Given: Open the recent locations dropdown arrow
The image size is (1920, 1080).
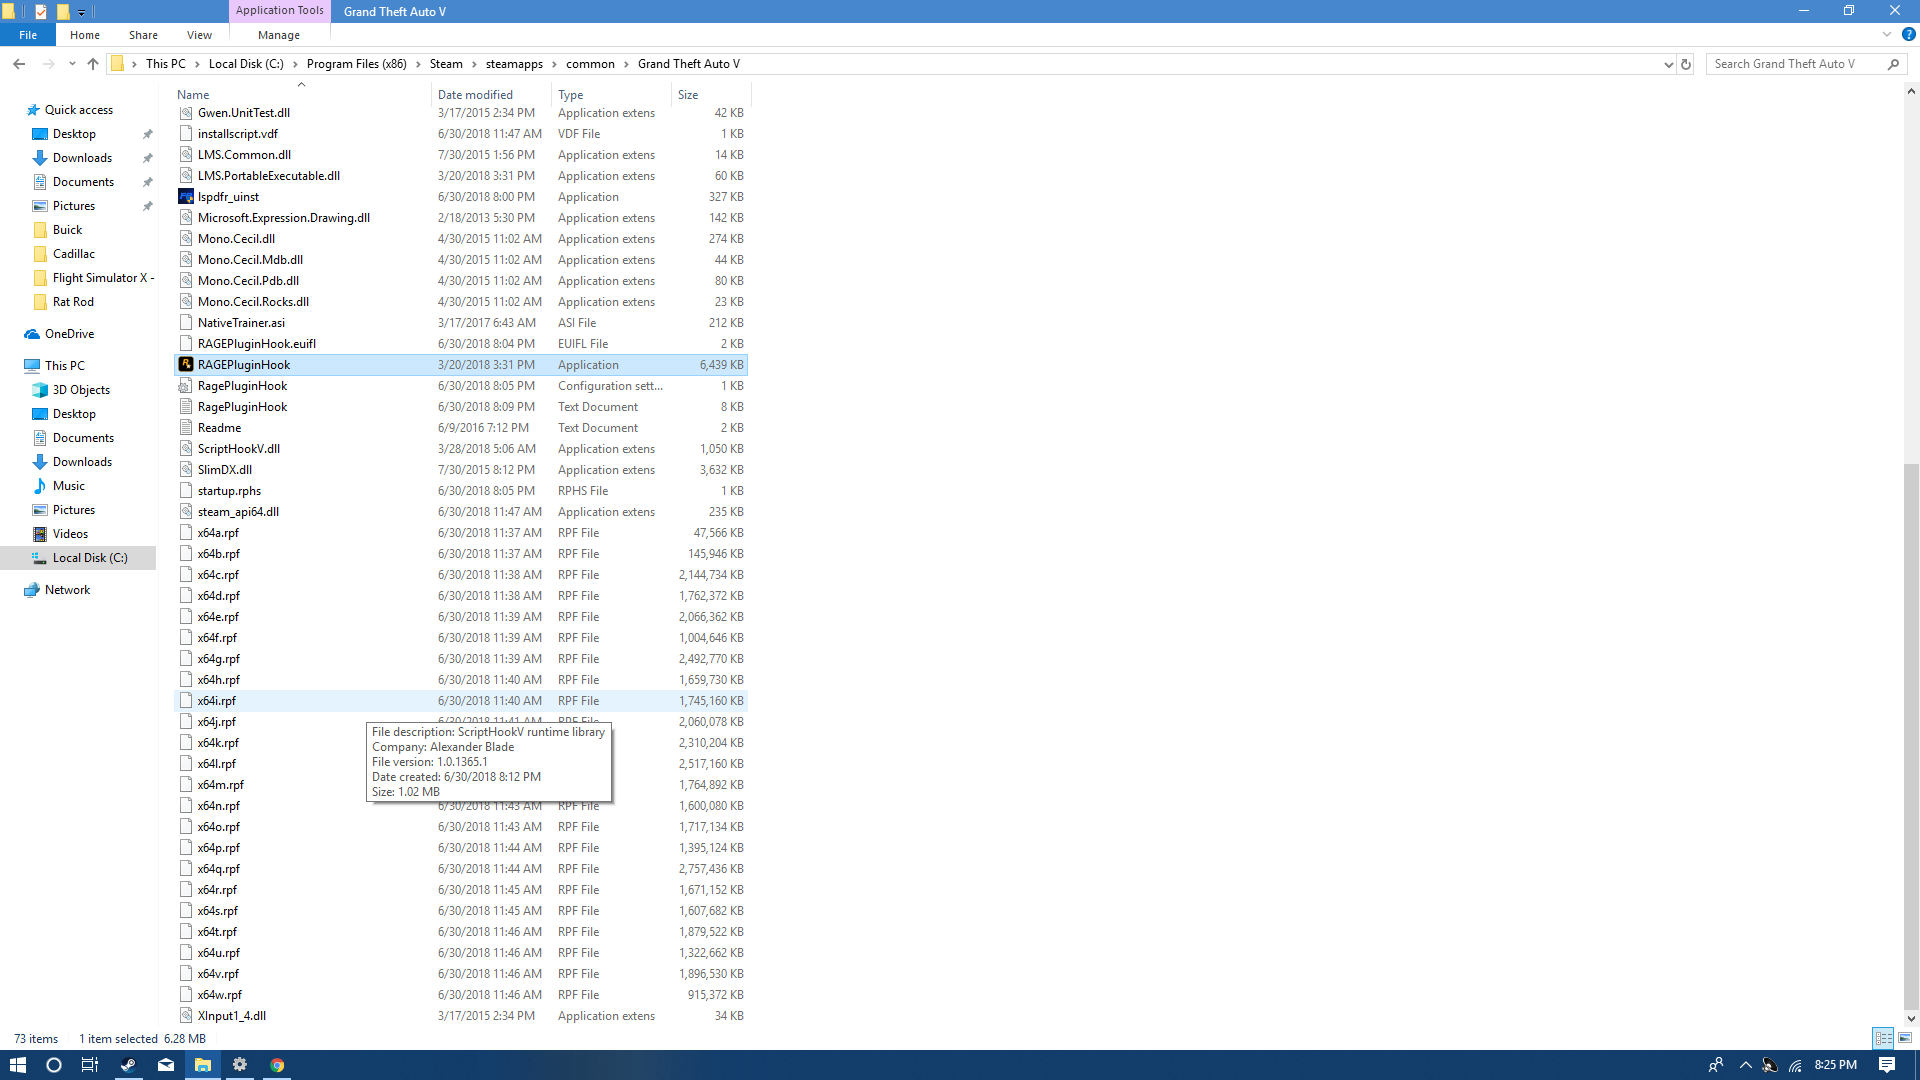Looking at the screenshot, I should [x=72, y=64].
